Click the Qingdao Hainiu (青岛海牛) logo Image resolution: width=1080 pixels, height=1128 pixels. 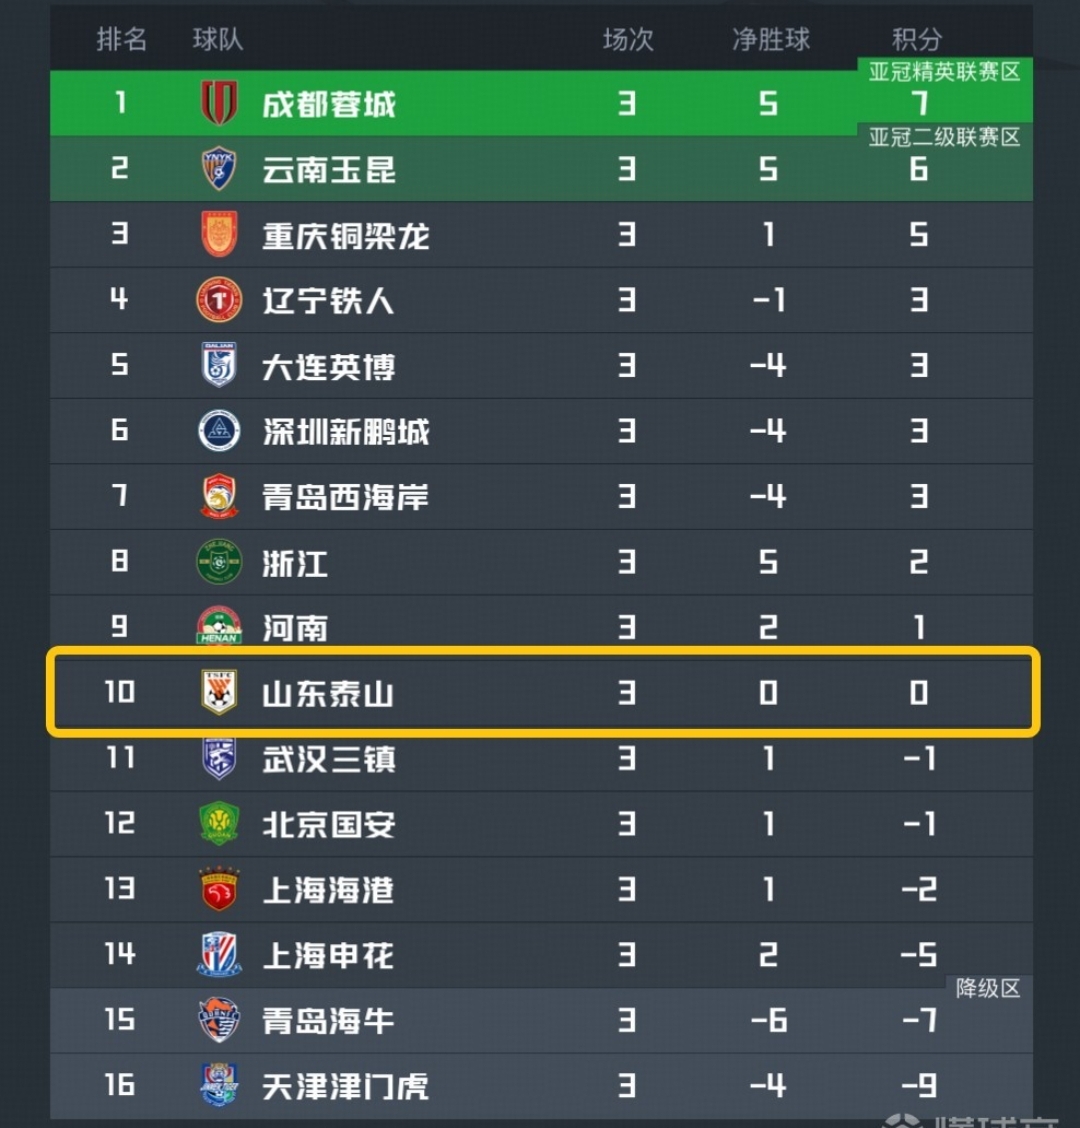tap(219, 1020)
